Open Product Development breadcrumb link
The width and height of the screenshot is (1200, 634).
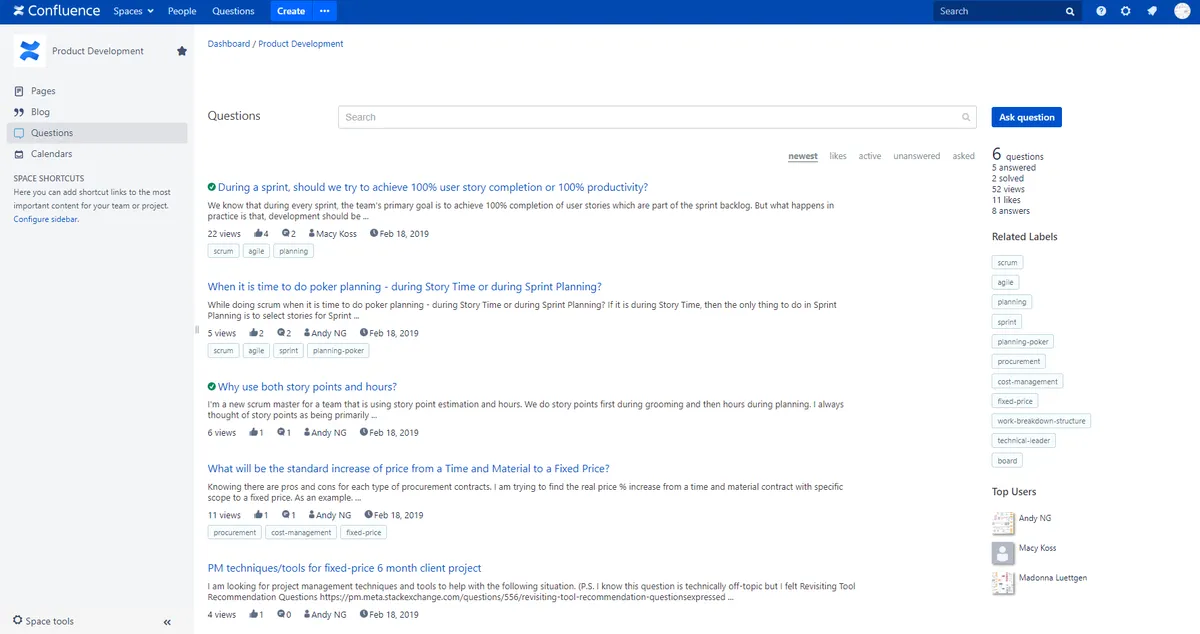click(301, 44)
